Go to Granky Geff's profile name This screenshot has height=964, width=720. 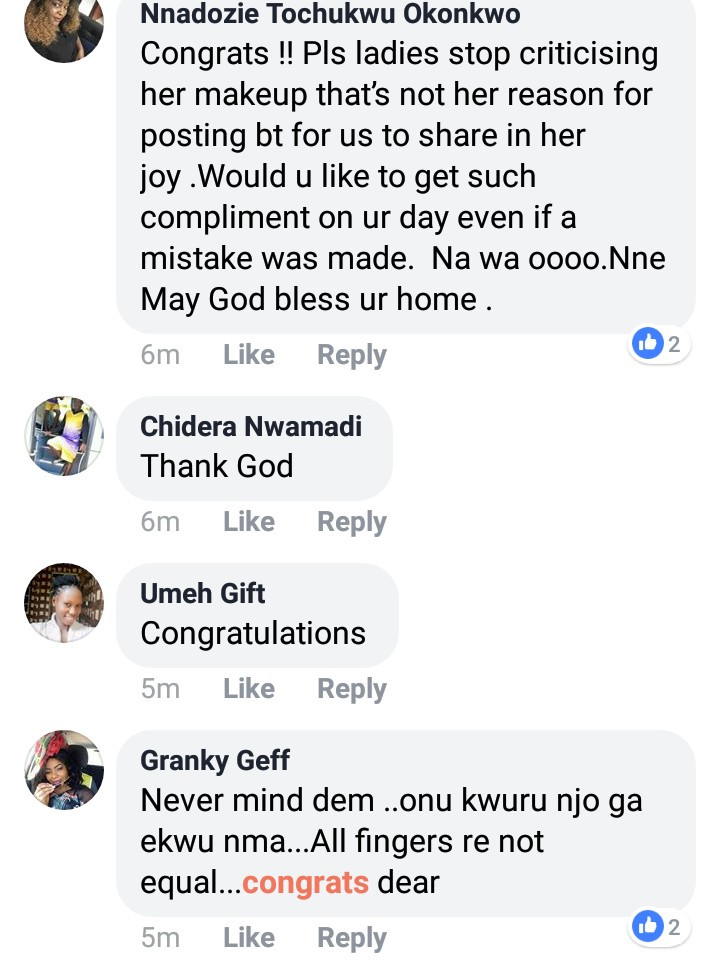215,760
